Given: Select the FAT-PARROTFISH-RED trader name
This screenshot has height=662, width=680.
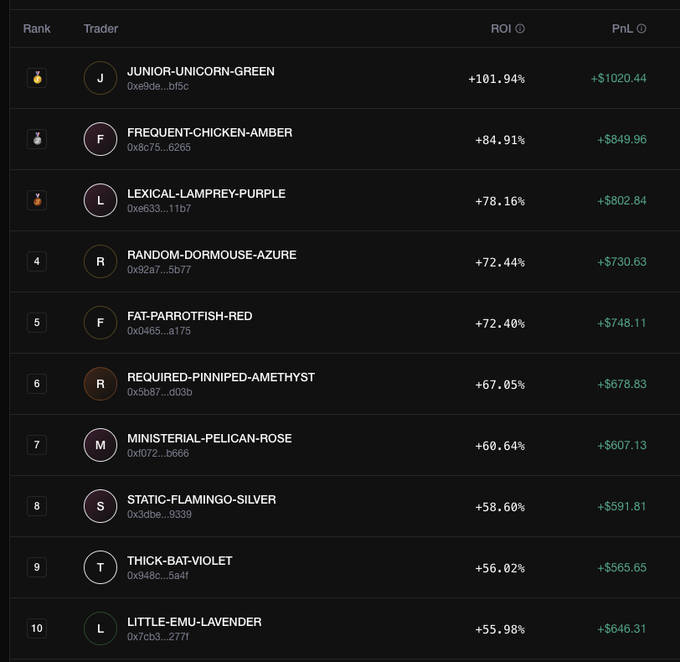Looking at the screenshot, I should click(x=189, y=315).
